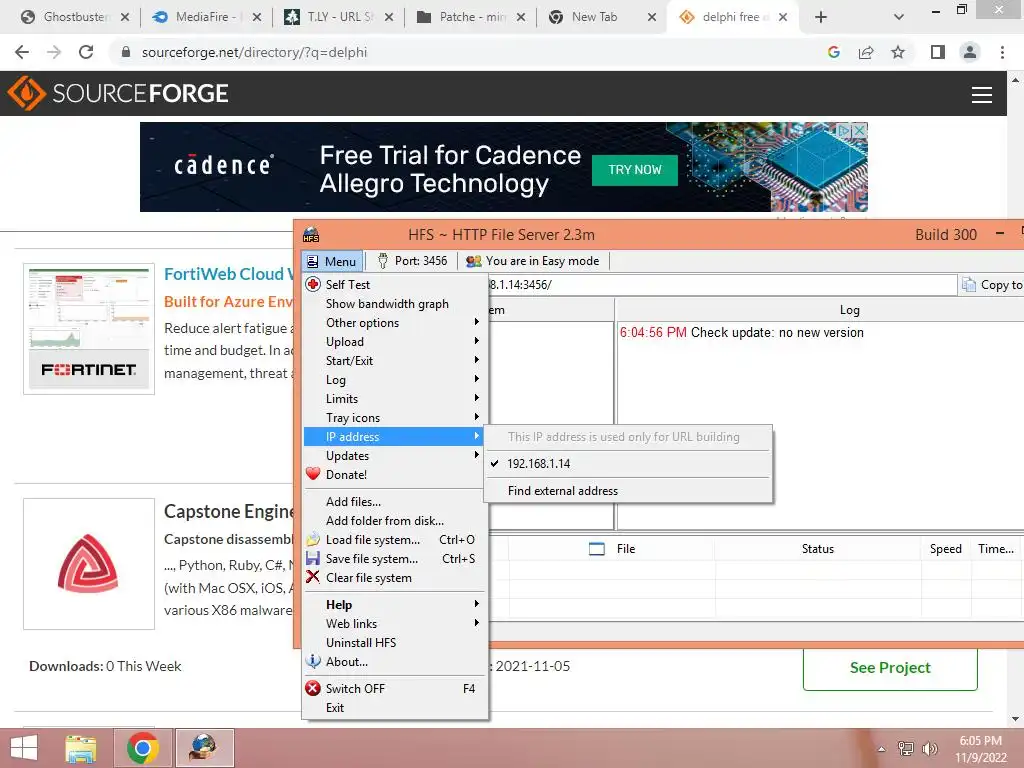
Task: Expand the Log submenu
Action: 396,379
